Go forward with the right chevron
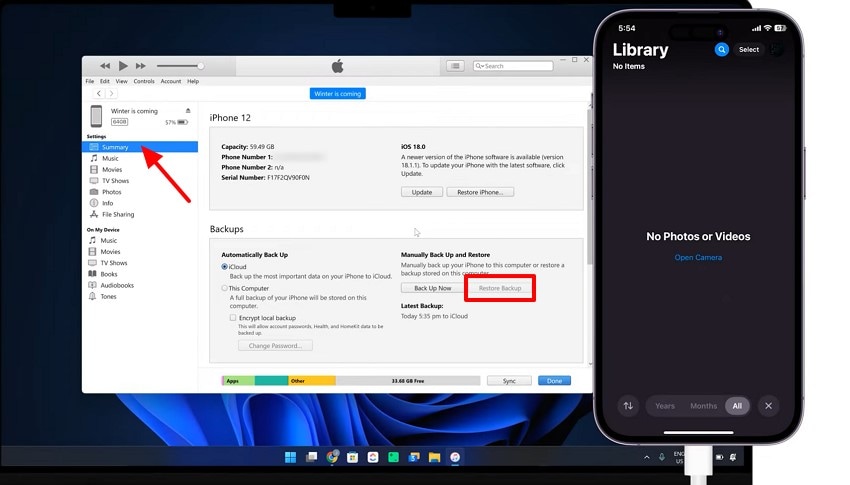 [111, 94]
